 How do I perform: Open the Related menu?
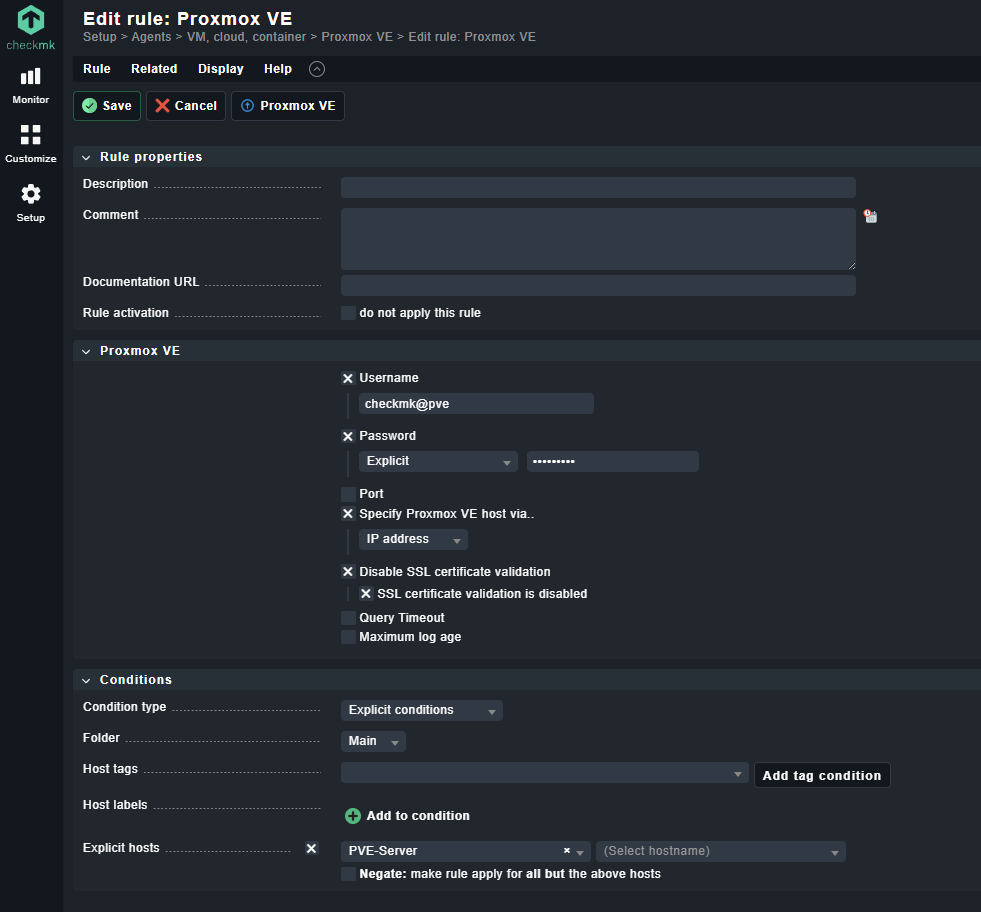point(154,69)
